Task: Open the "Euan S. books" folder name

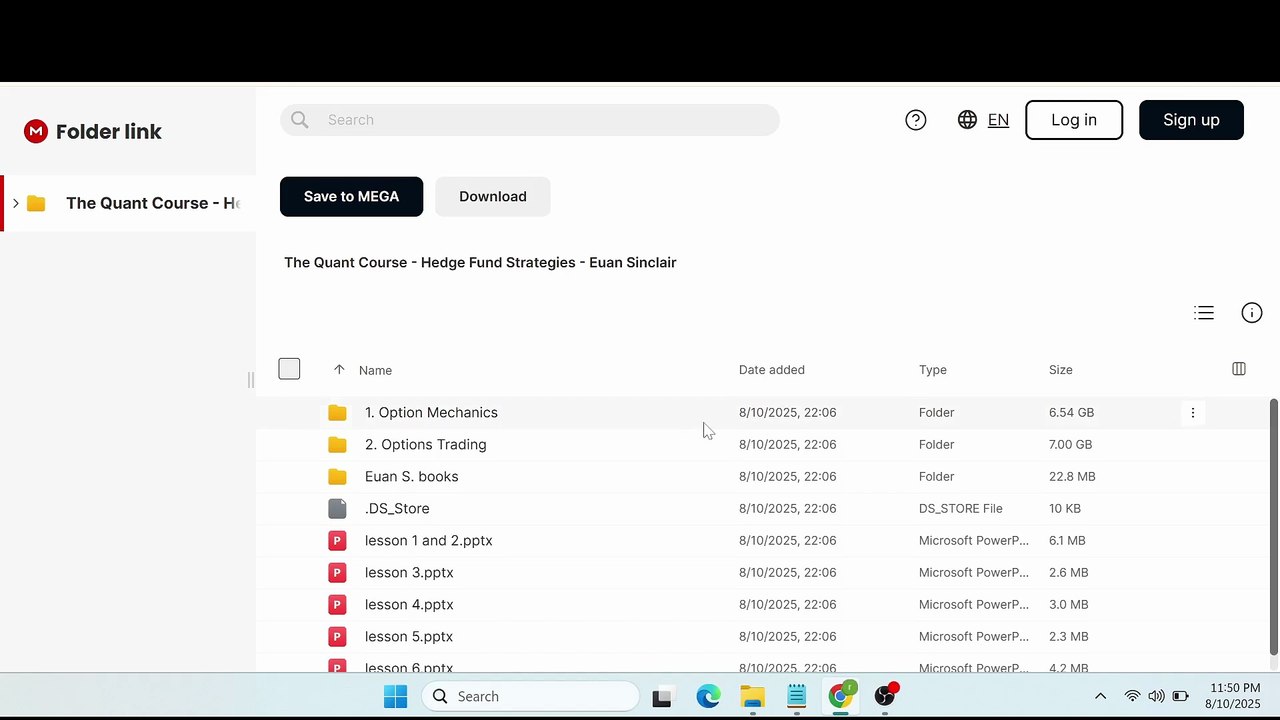Action: (x=412, y=476)
